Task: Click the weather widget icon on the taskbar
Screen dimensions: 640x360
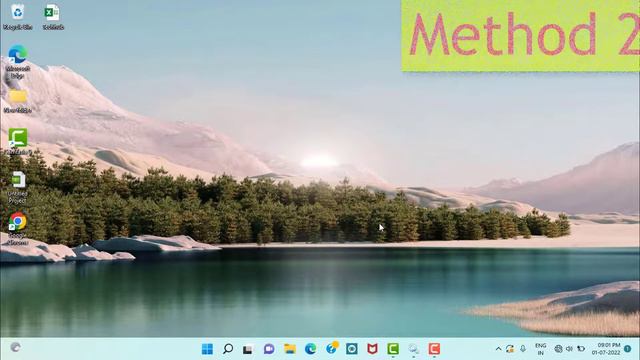Action: 16,347
